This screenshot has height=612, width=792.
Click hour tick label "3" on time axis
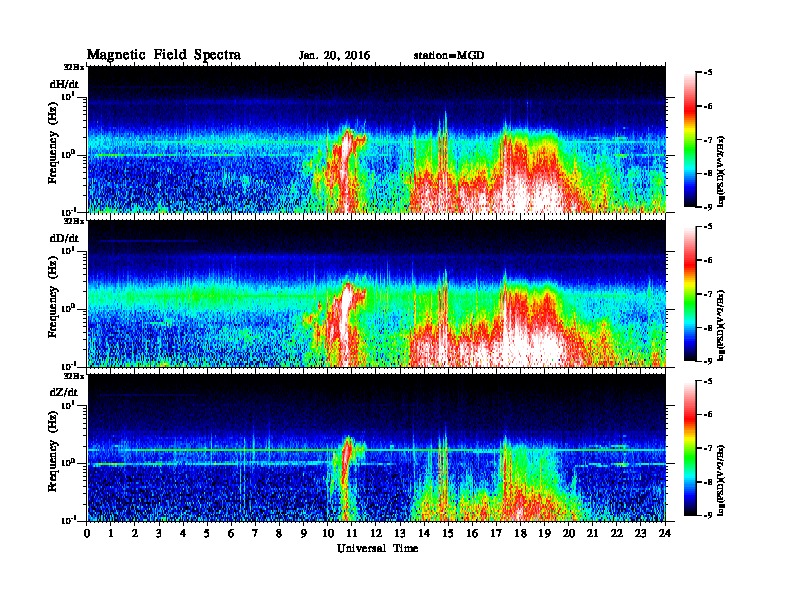tap(160, 534)
